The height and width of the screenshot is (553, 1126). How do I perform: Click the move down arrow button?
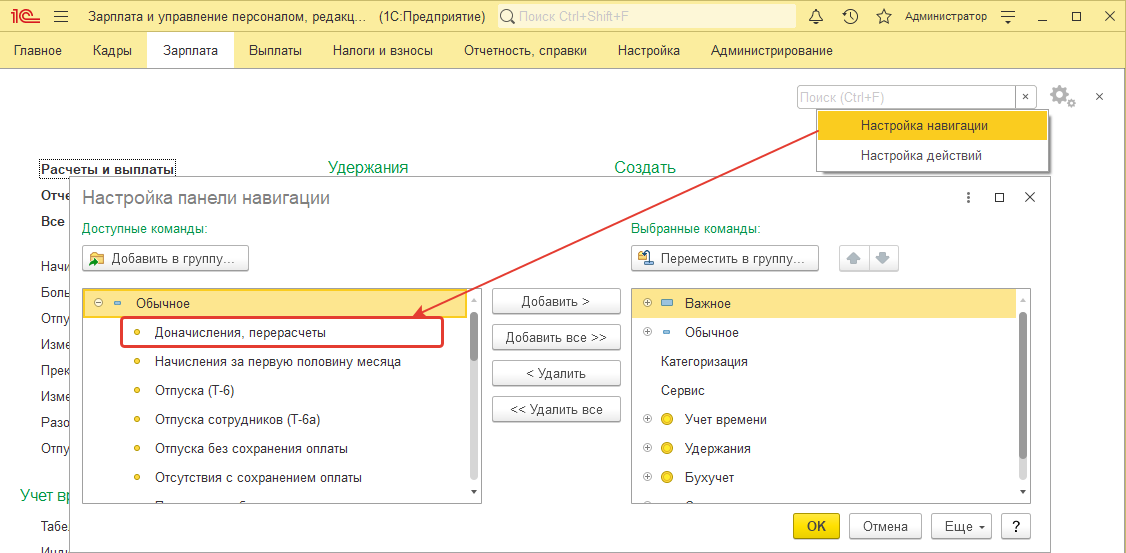click(882, 258)
